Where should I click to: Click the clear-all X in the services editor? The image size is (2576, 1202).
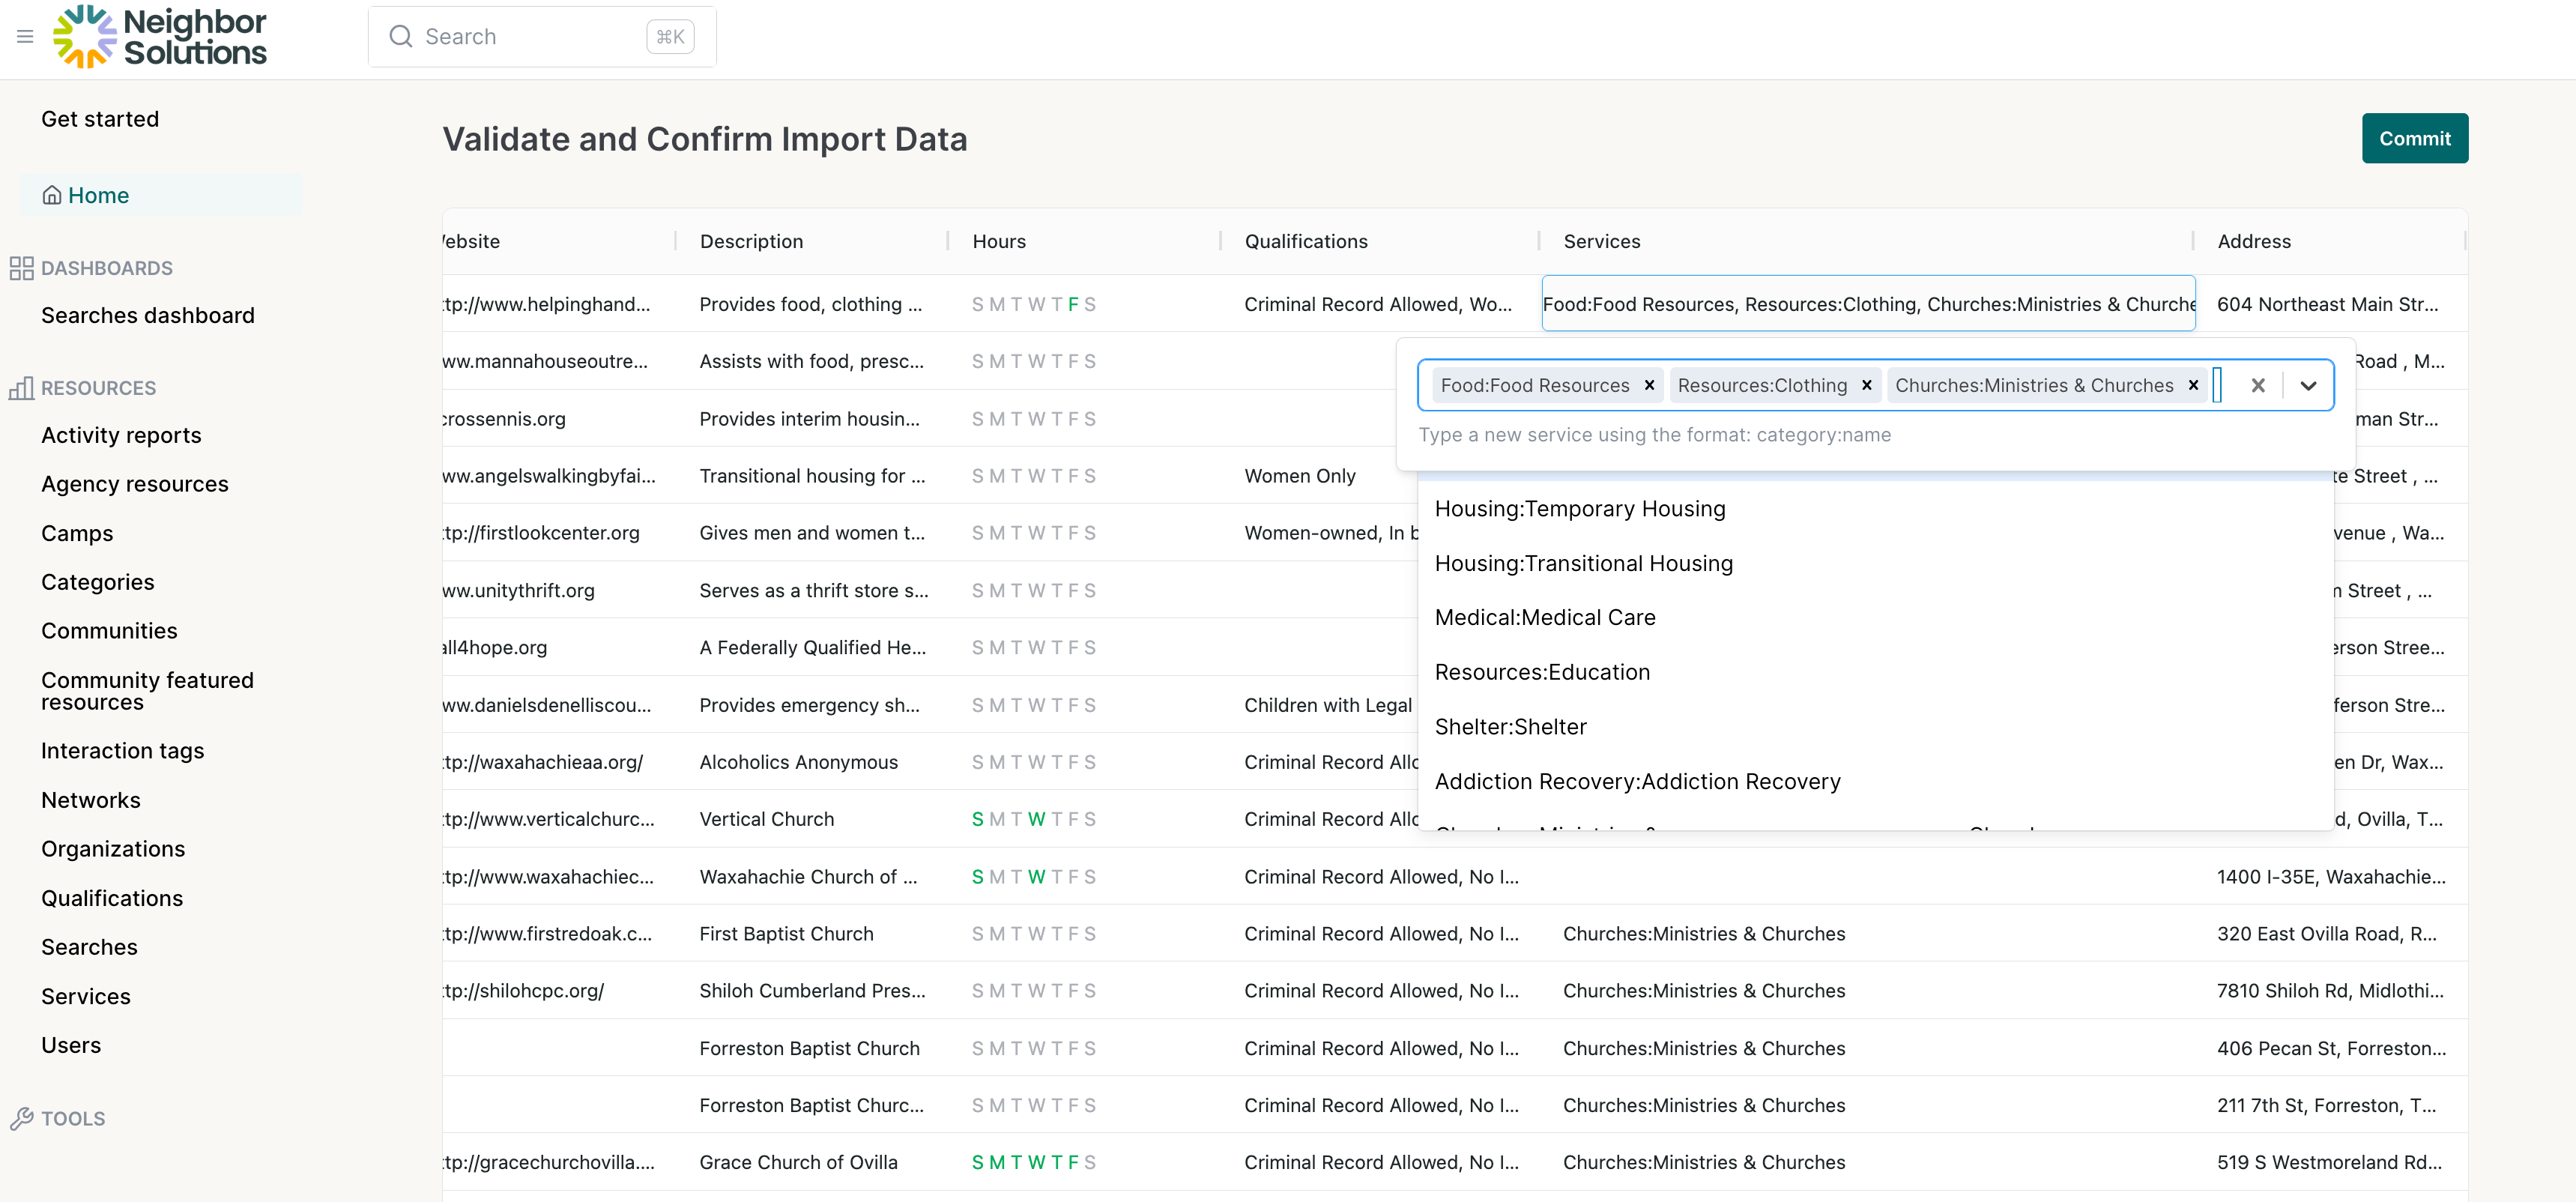[x=2258, y=385]
